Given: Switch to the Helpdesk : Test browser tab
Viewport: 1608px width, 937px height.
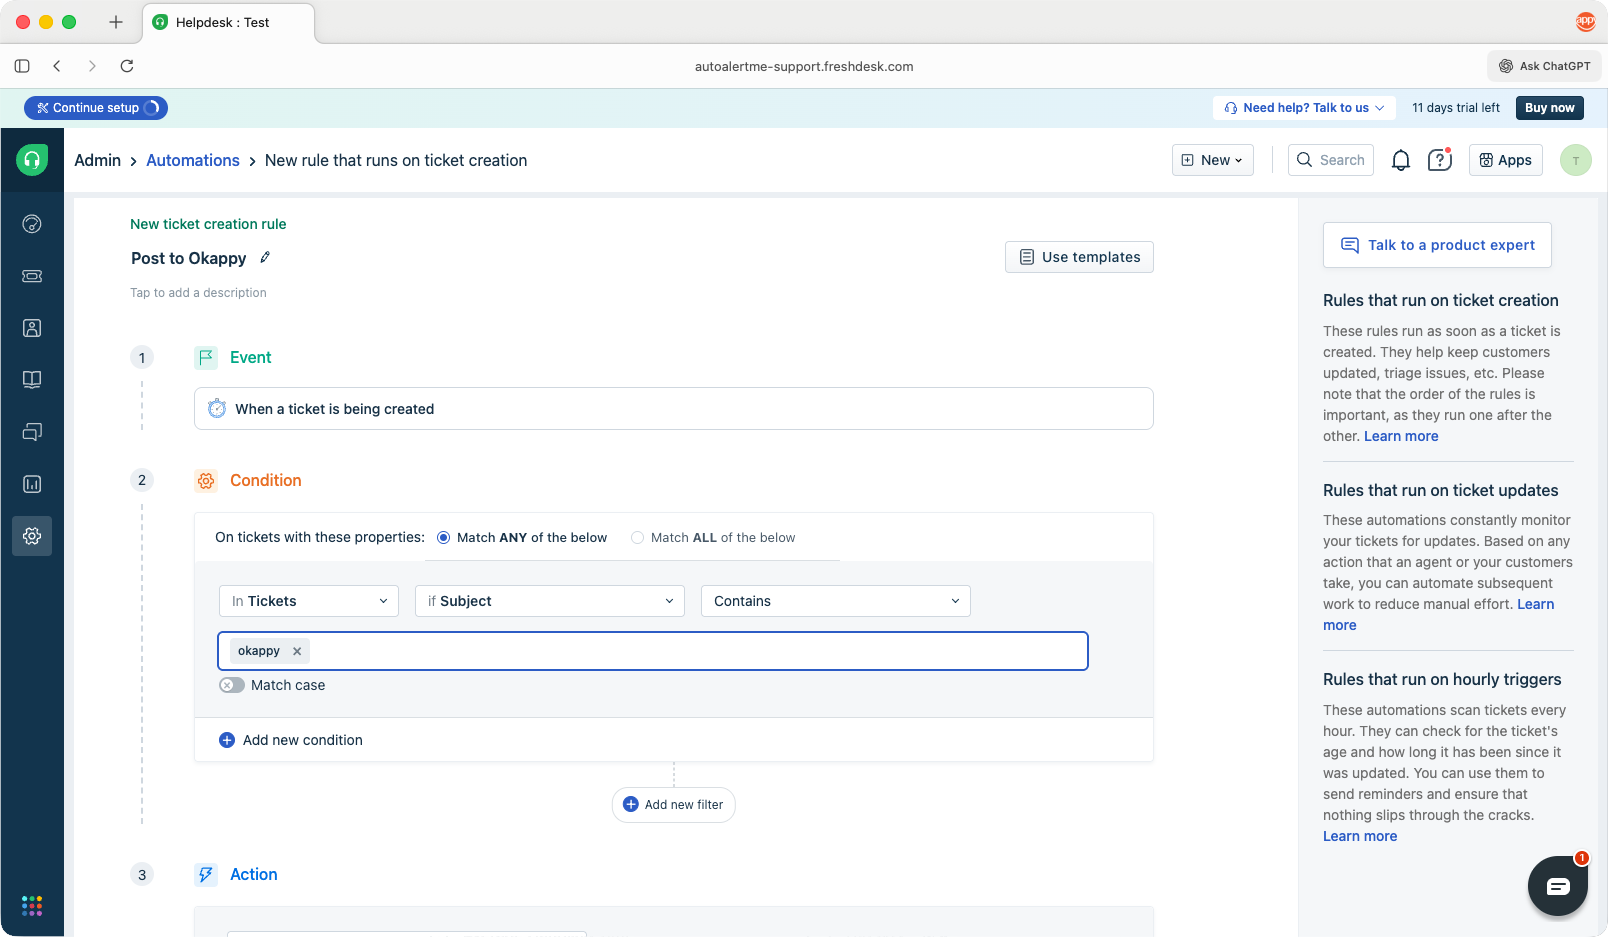Looking at the screenshot, I should (229, 22).
